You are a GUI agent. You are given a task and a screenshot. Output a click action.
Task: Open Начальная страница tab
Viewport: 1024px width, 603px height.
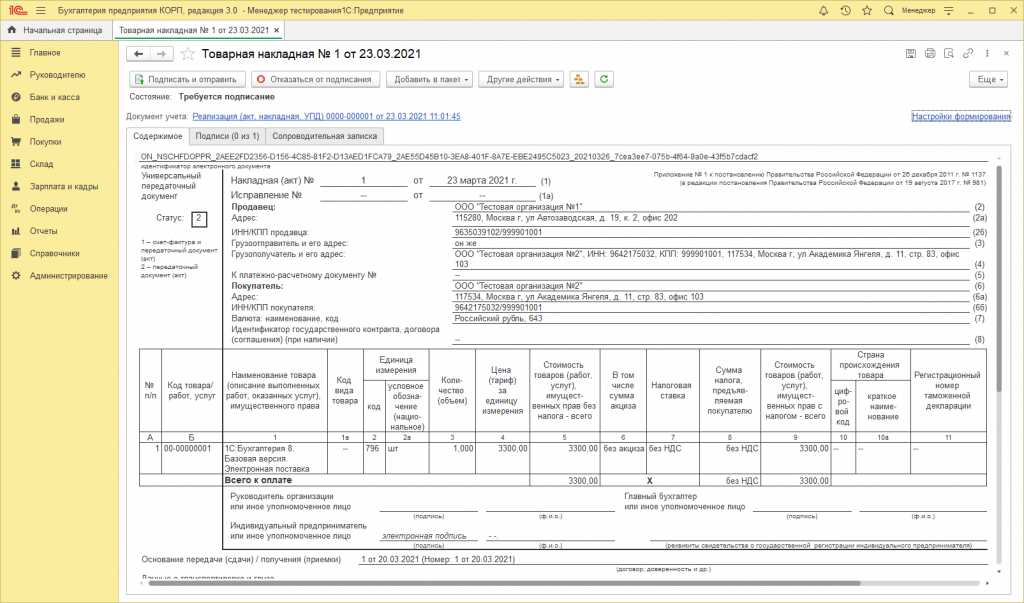coord(57,30)
